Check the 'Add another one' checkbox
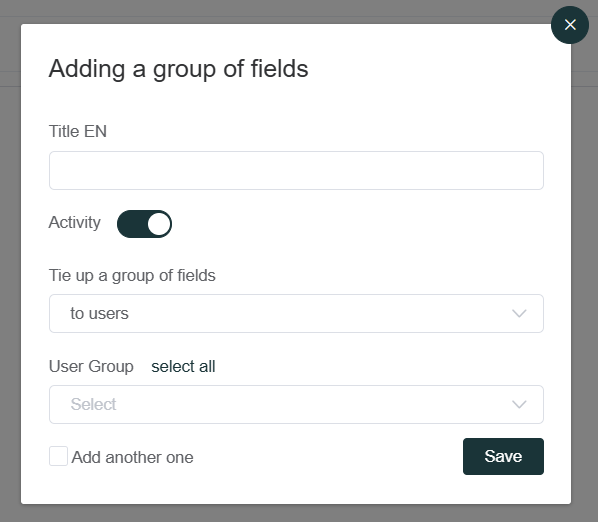Screen dimensions: 598x522 (x=58, y=456)
